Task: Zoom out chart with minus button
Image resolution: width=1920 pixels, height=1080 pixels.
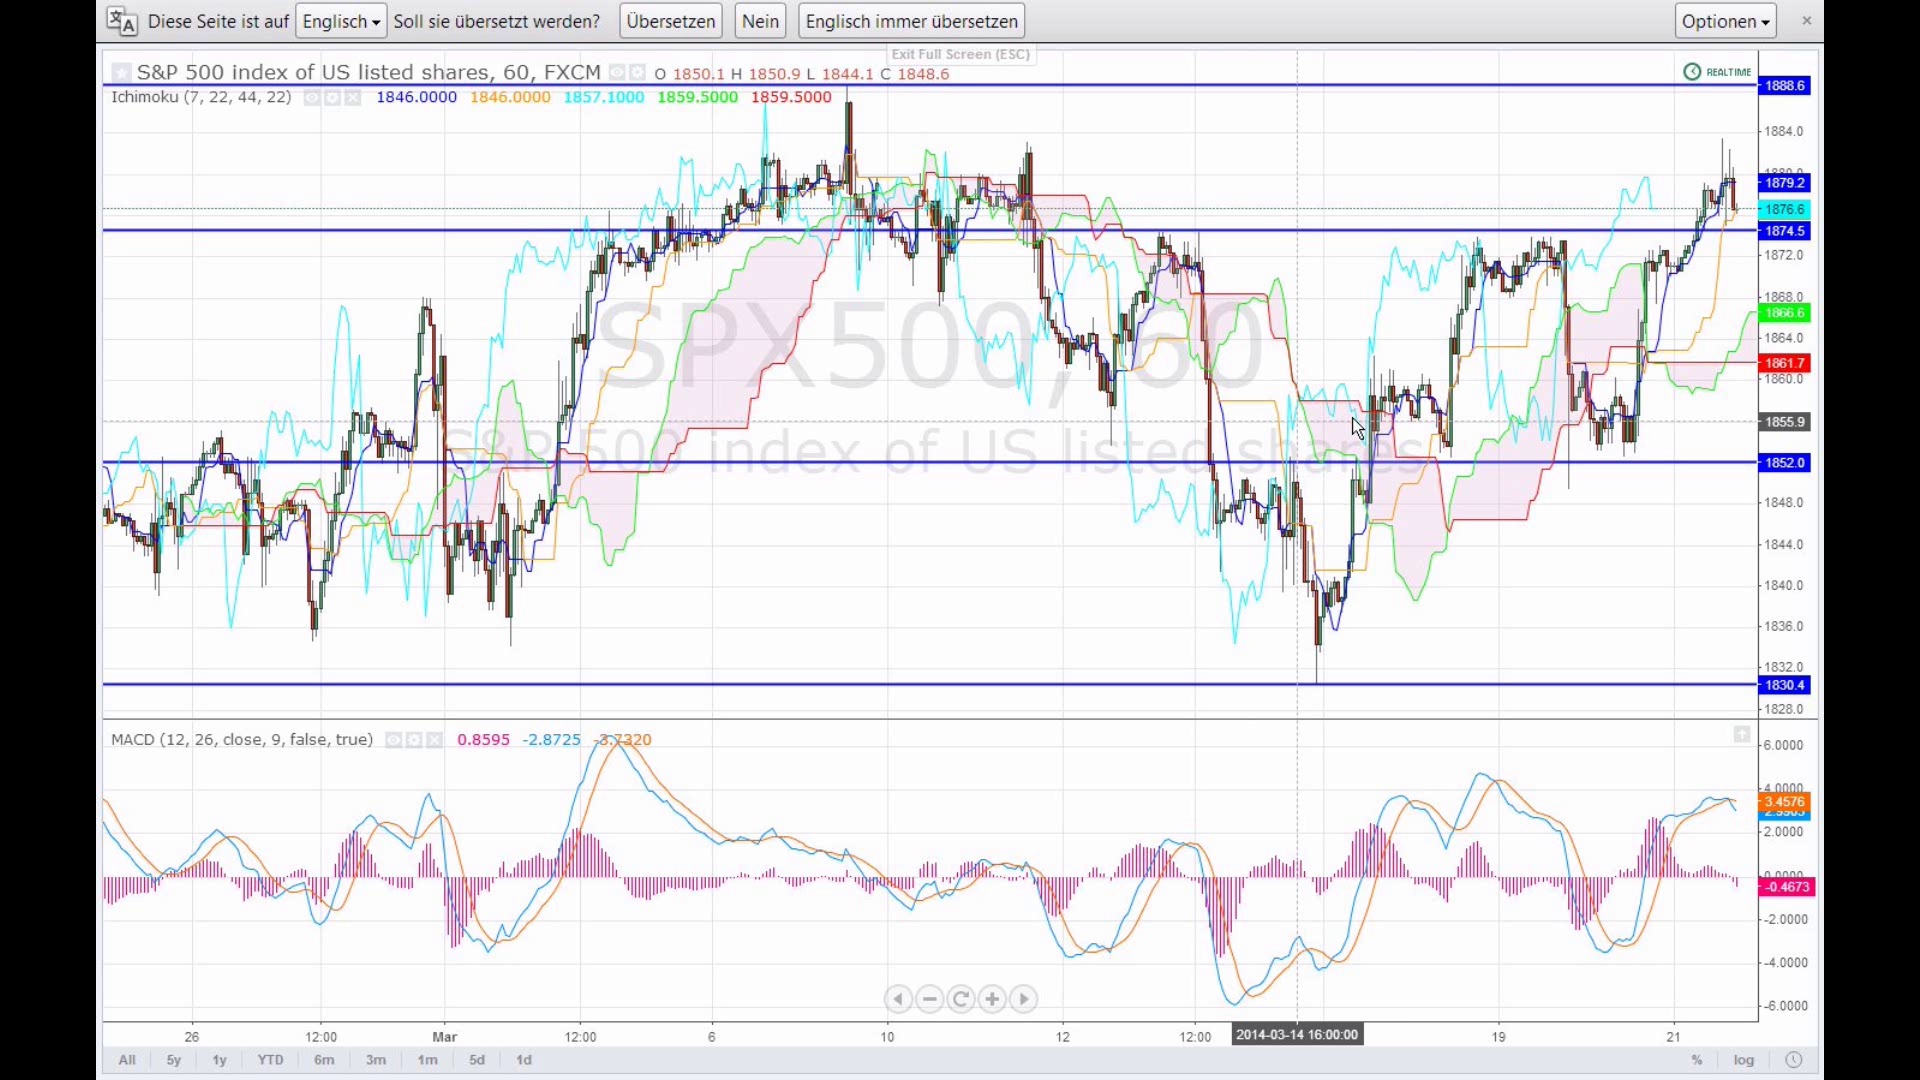Action: 930,999
